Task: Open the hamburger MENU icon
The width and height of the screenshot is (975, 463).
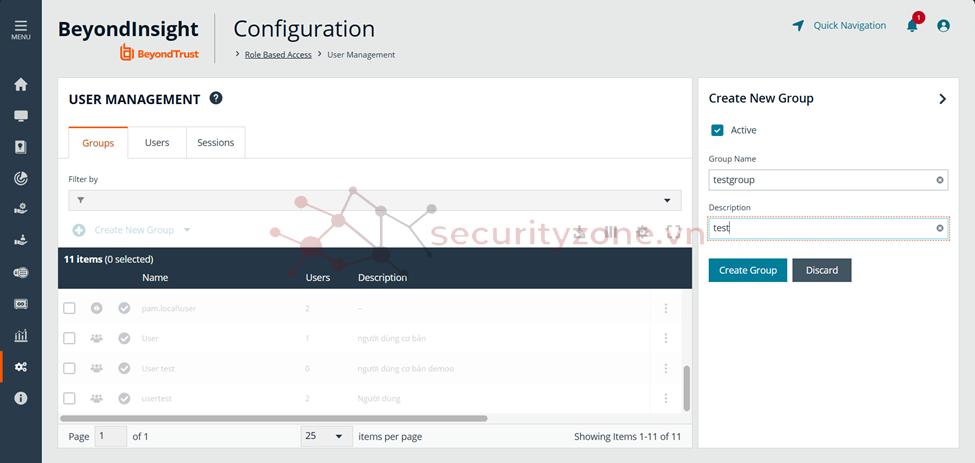Action: tap(20, 29)
